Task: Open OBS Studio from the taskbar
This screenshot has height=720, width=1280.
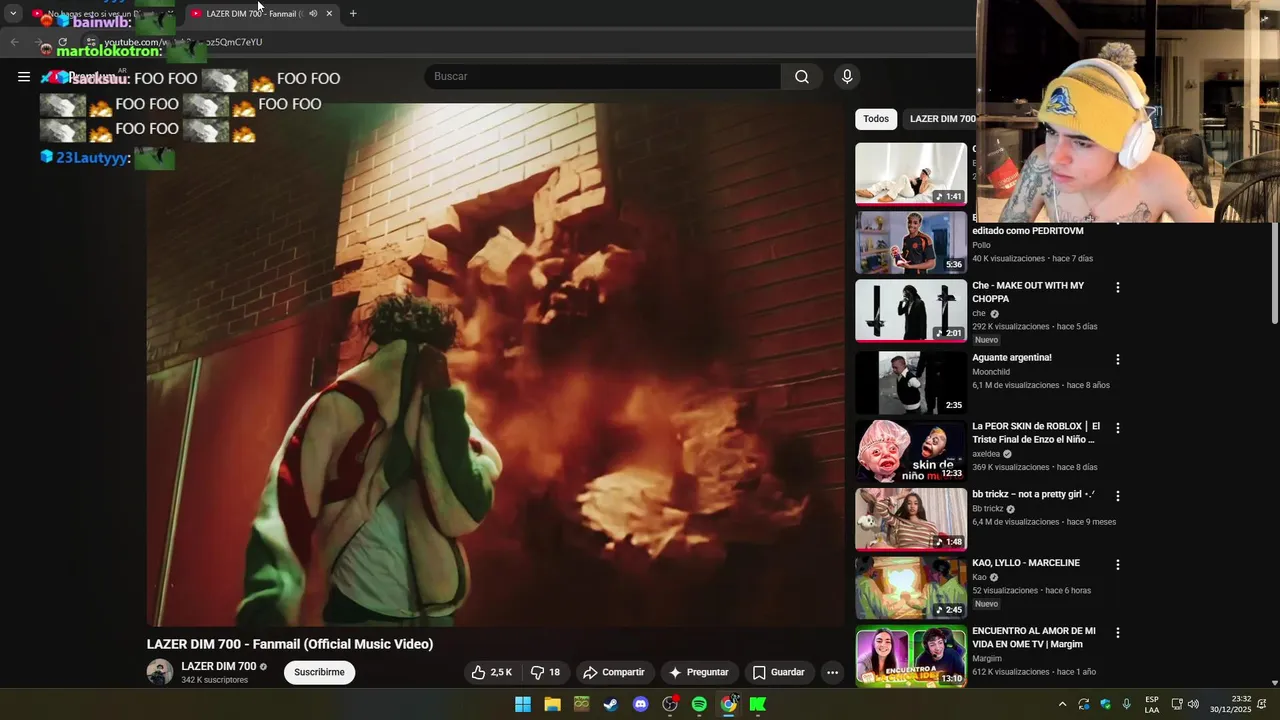Action: click(x=670, y=704)
